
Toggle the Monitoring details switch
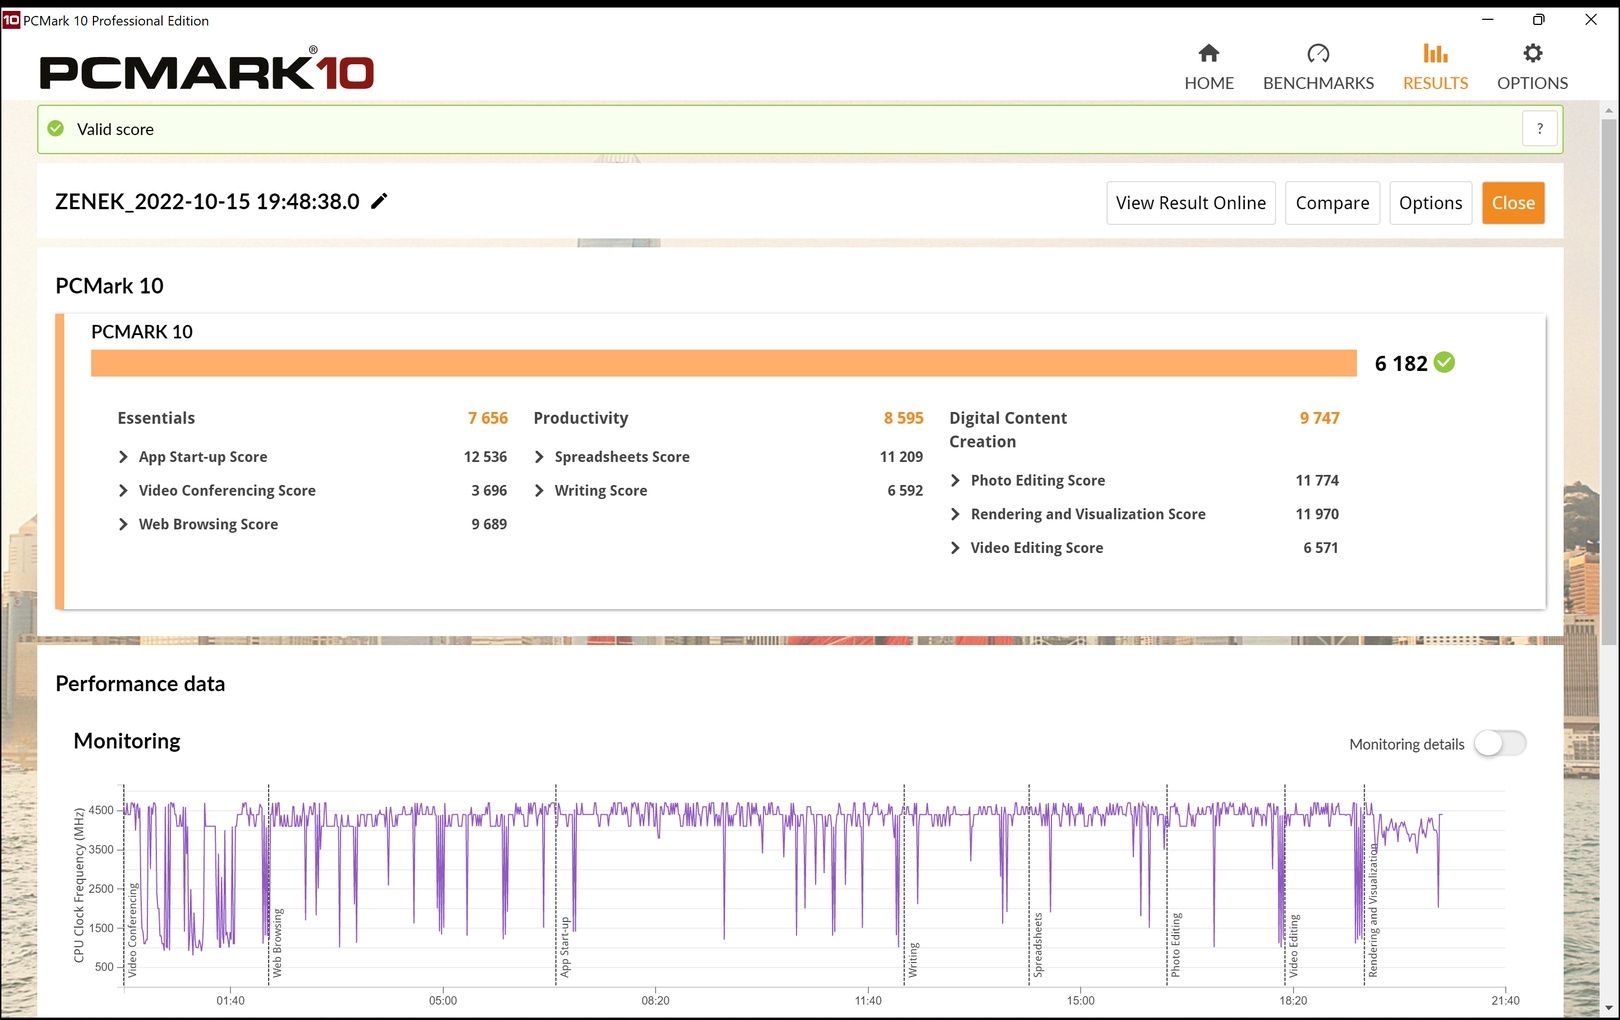(1500, 743)
